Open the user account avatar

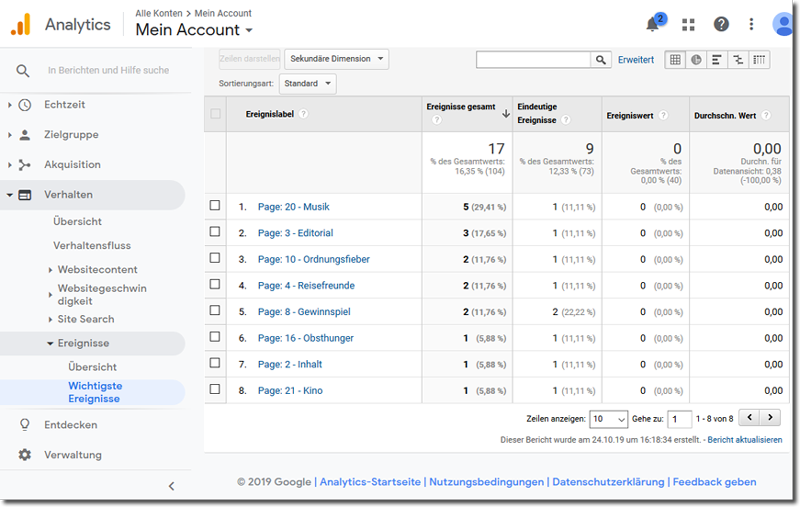[x=783, y=24]
